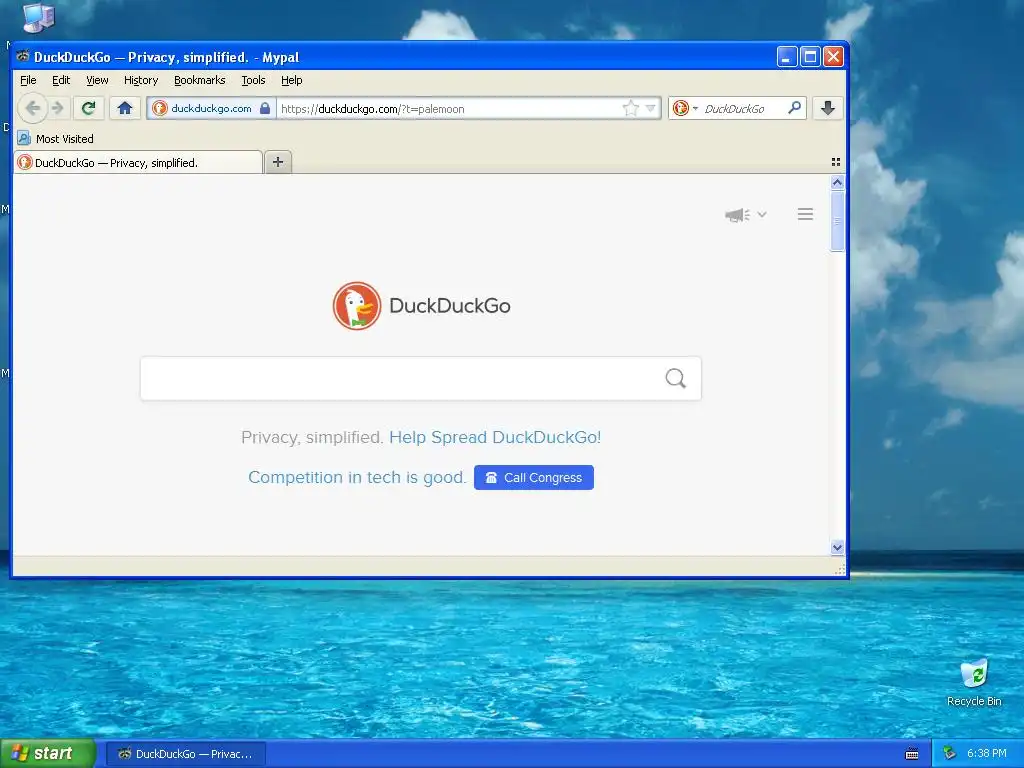
Task: Click the 6:38 PM system clock
Action: tap(987, 754)
